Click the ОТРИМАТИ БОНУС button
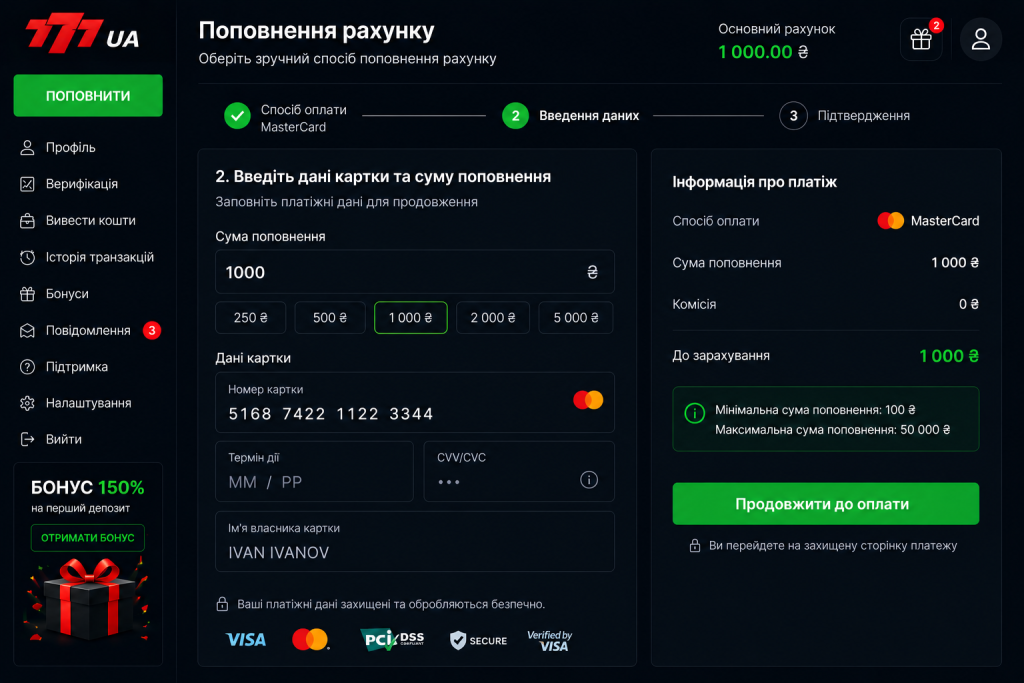Viewport: 1024px width, 683px height. pos(88,538)
